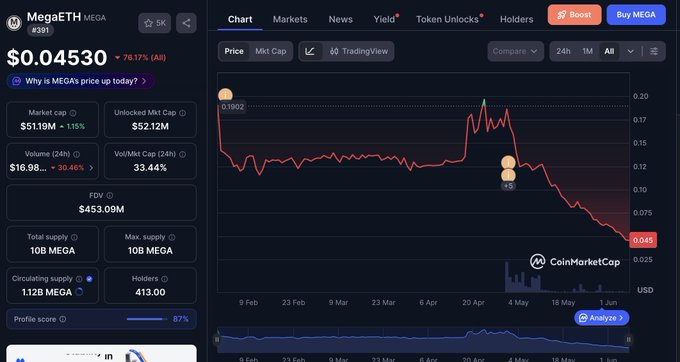This screenshot has height=362, width=680.
Task: Open the Compare dropdown
Action: (x=515, y=51)
